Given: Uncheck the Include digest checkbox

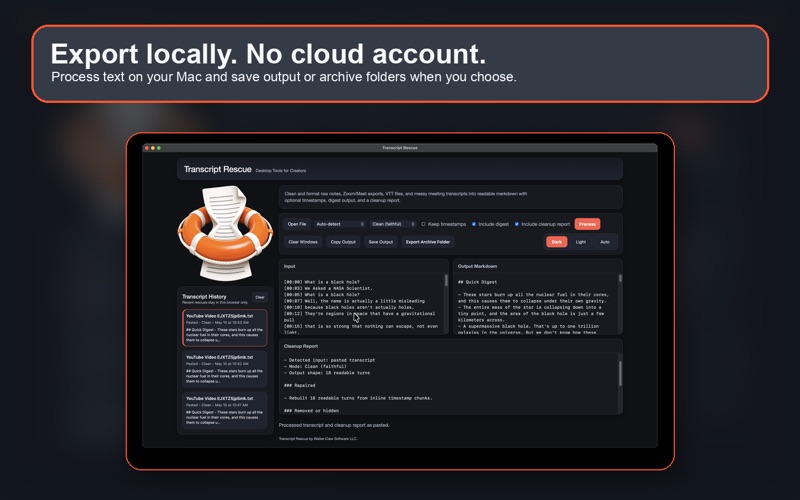Looking at the screenshot, I should tap(474, 224).
